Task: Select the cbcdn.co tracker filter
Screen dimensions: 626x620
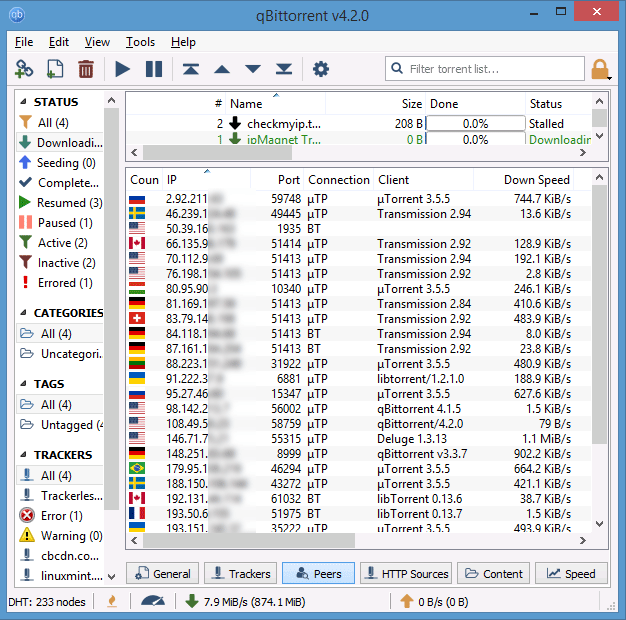Action: pos(60,555)
